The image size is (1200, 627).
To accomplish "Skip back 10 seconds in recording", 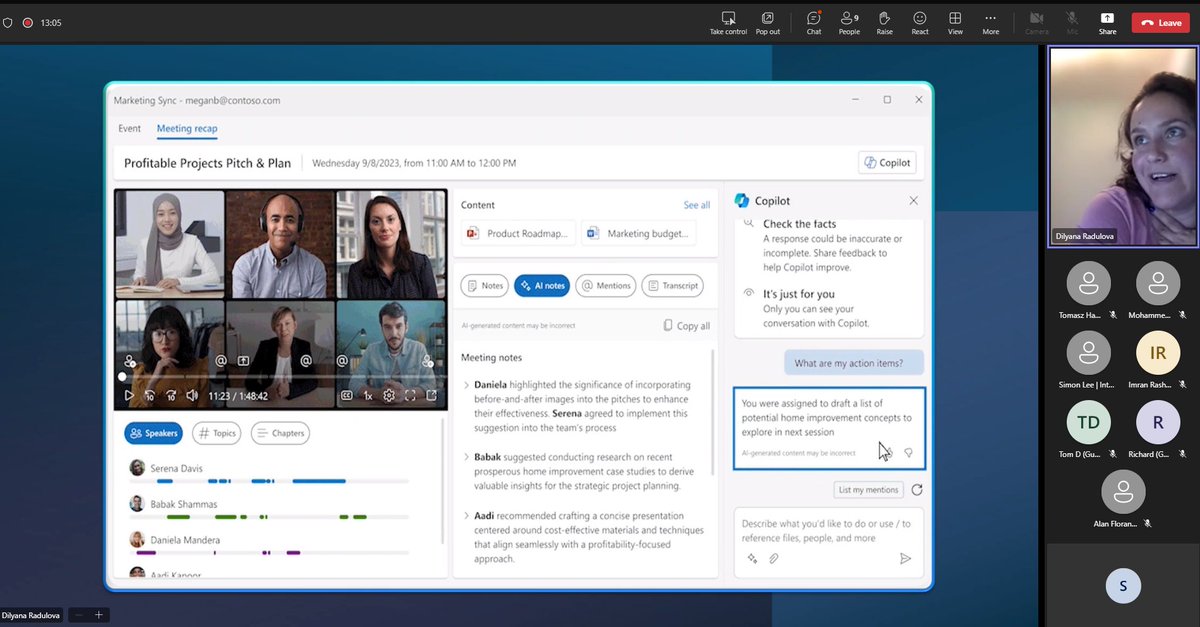I will (x=149, y=395).
